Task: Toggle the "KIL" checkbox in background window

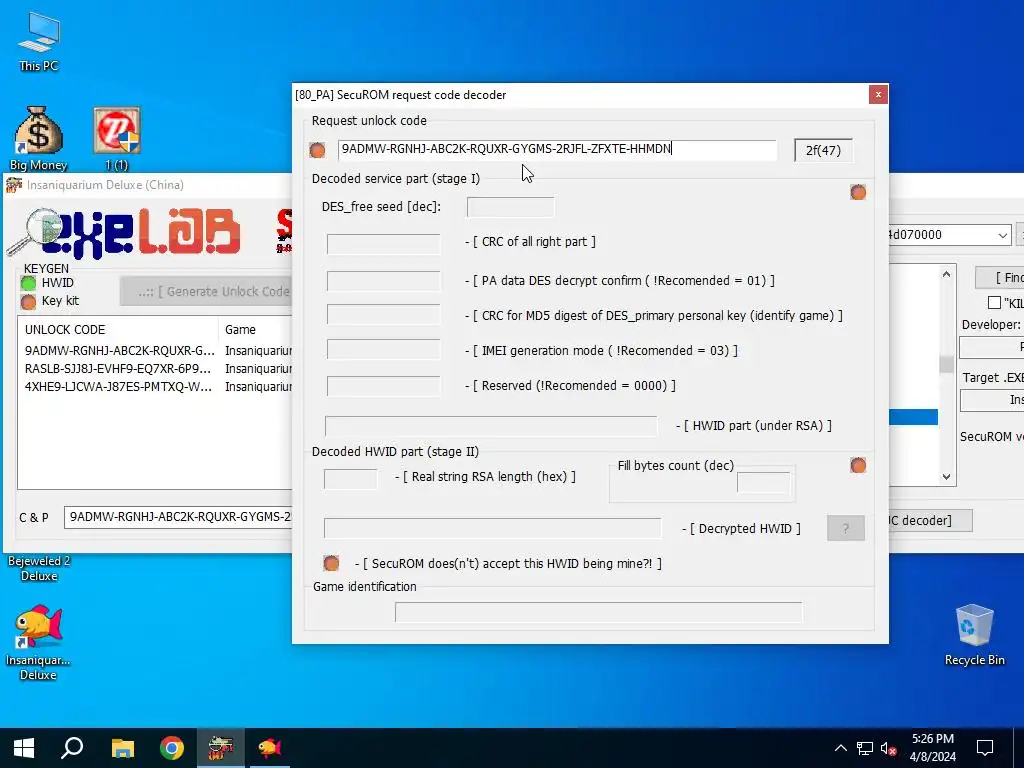Action: 995,302
